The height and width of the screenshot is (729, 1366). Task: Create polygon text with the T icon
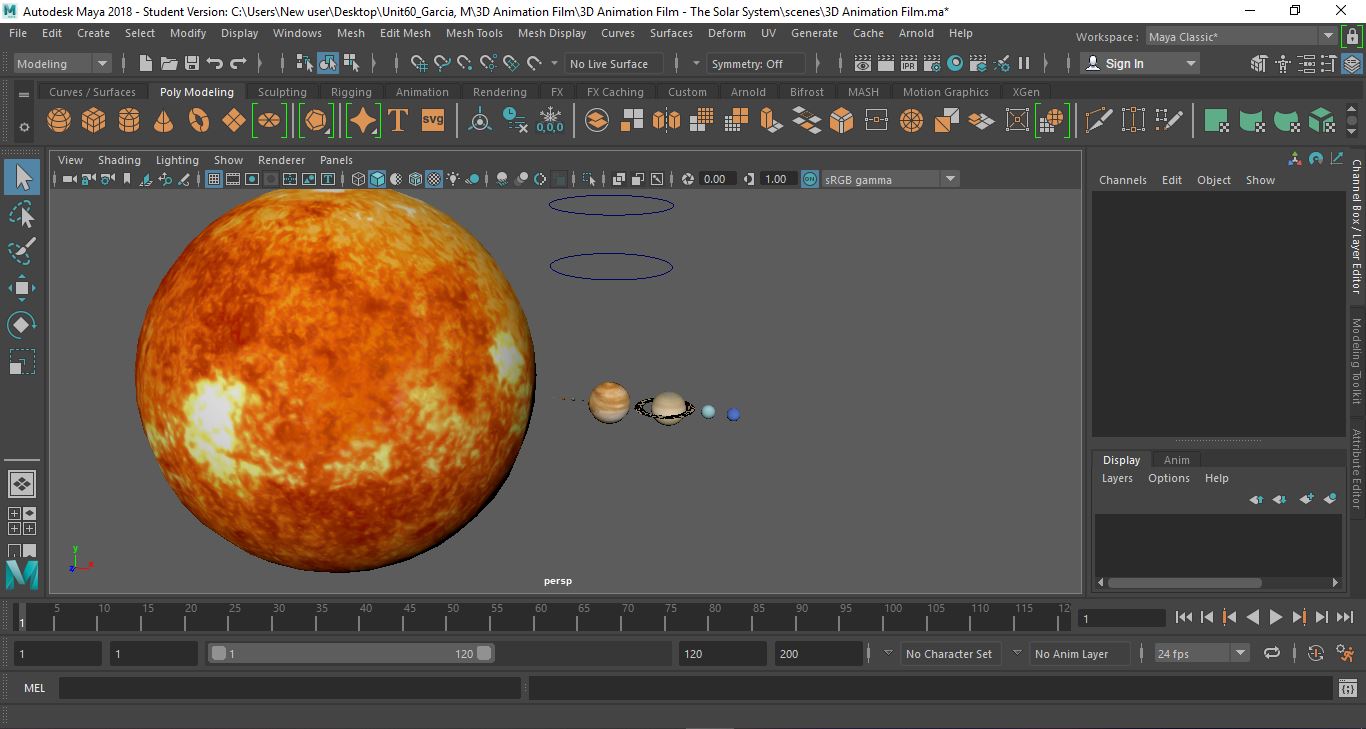click(x=398, y=121)
